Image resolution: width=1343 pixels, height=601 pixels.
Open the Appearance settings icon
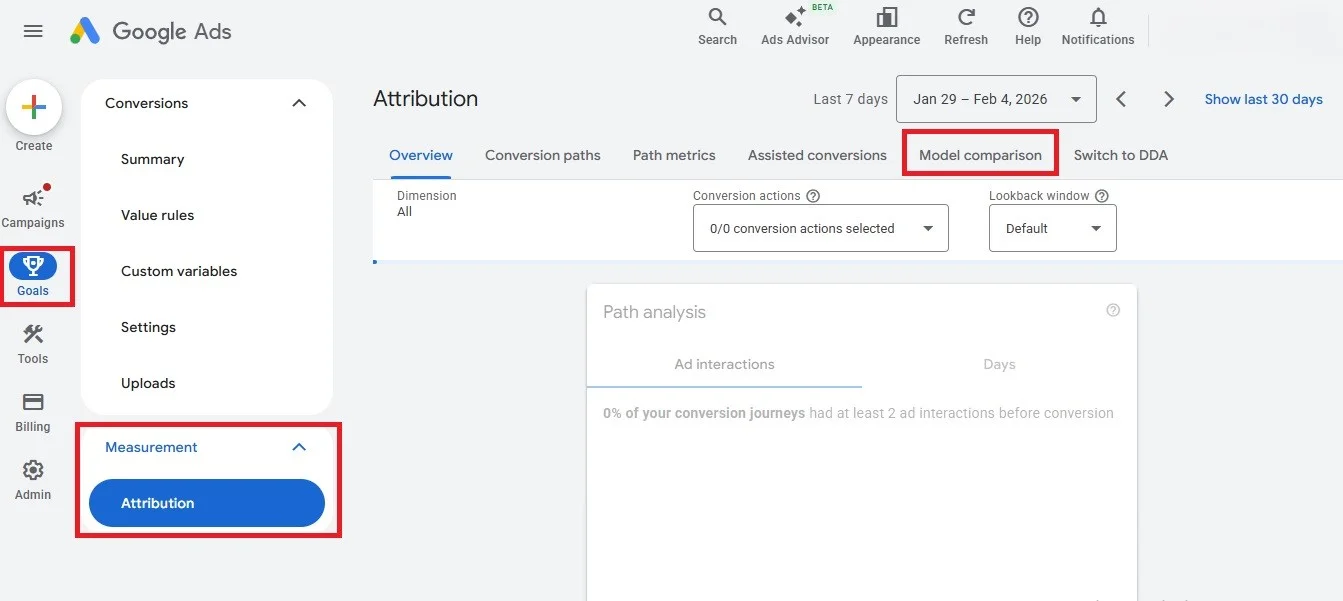pyautogui.click(x=886, y=25)
